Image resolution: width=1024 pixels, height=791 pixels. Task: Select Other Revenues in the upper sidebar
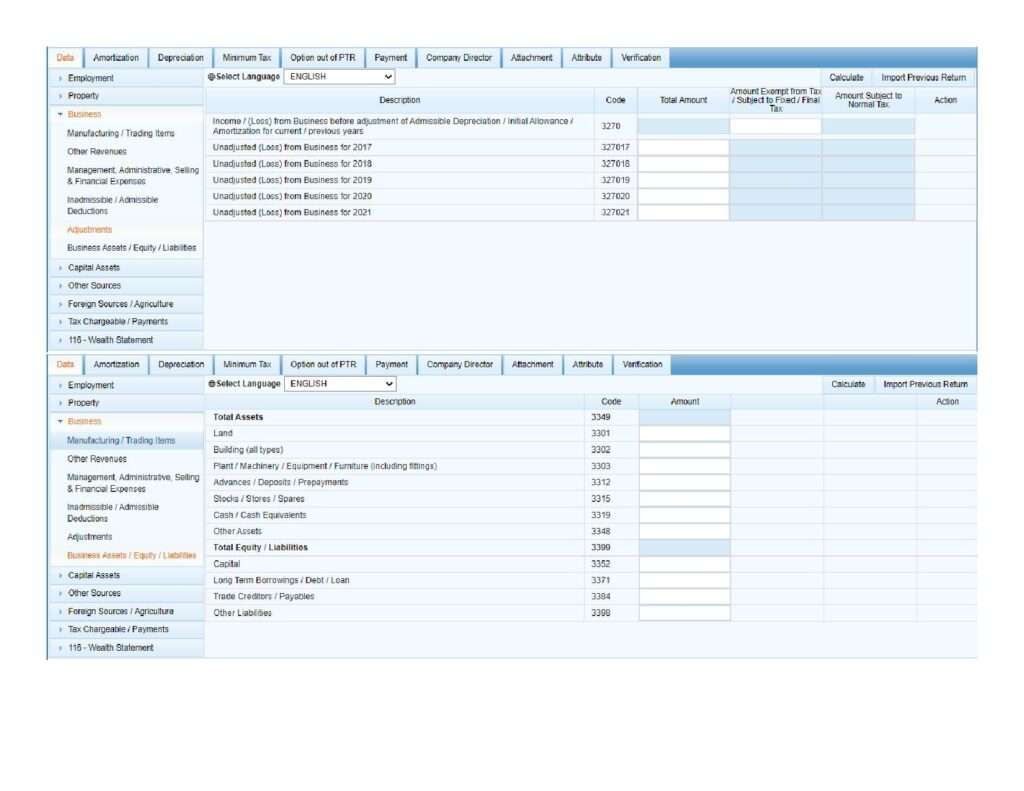point(96,152)
